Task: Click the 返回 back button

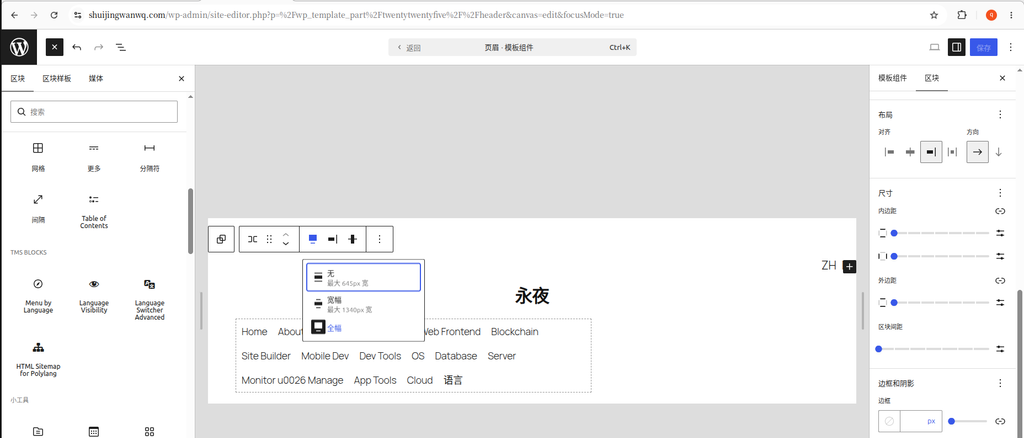Action: pyautogui.click(x=409, y=48)
